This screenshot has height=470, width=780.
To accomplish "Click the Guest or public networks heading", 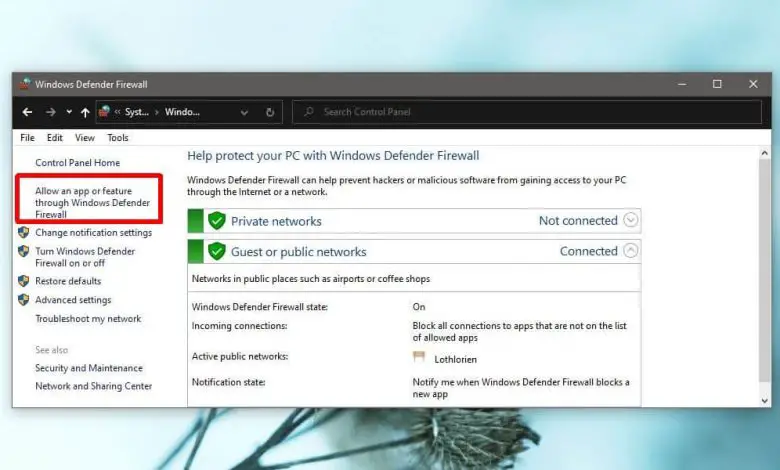I will click(298, 252).
